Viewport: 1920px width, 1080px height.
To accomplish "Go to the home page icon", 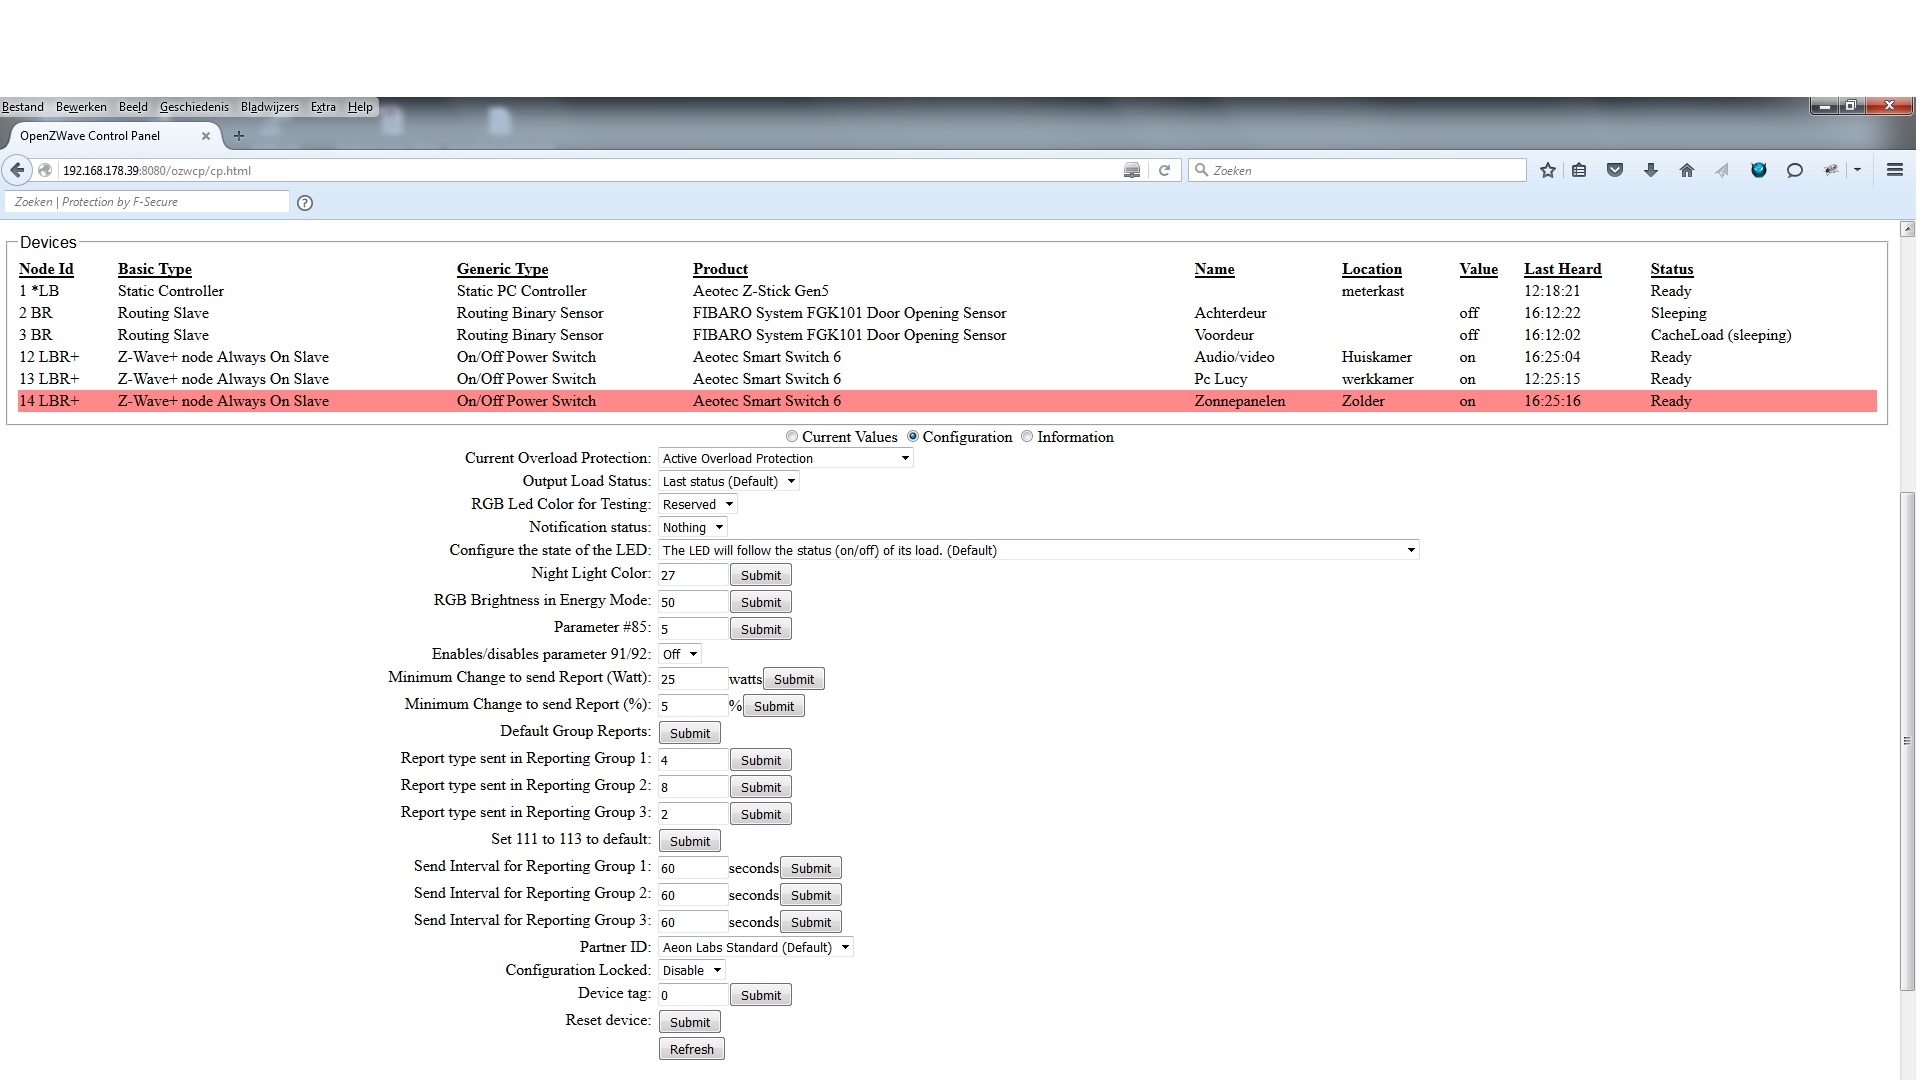I will [1687, 171].
